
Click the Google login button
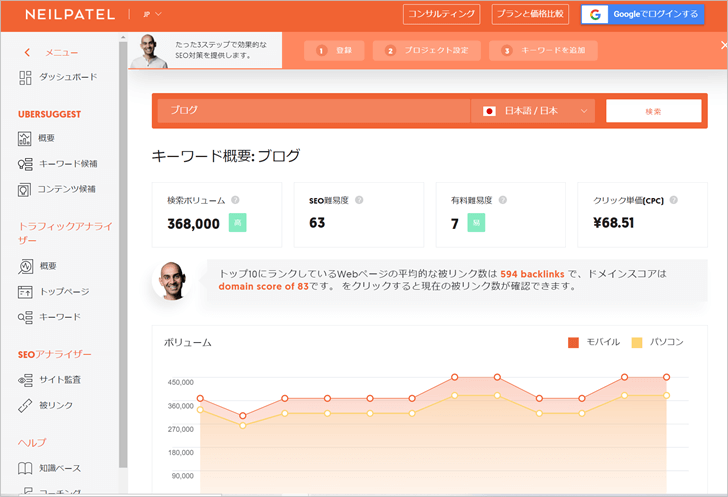point(644,14)
